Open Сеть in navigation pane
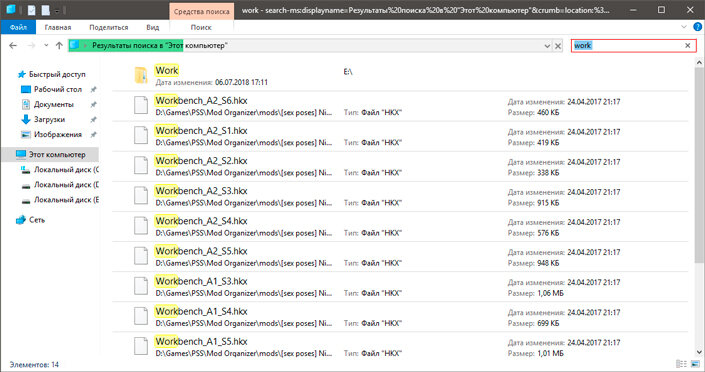The image size is (705, 372). [x=37, y=220]
